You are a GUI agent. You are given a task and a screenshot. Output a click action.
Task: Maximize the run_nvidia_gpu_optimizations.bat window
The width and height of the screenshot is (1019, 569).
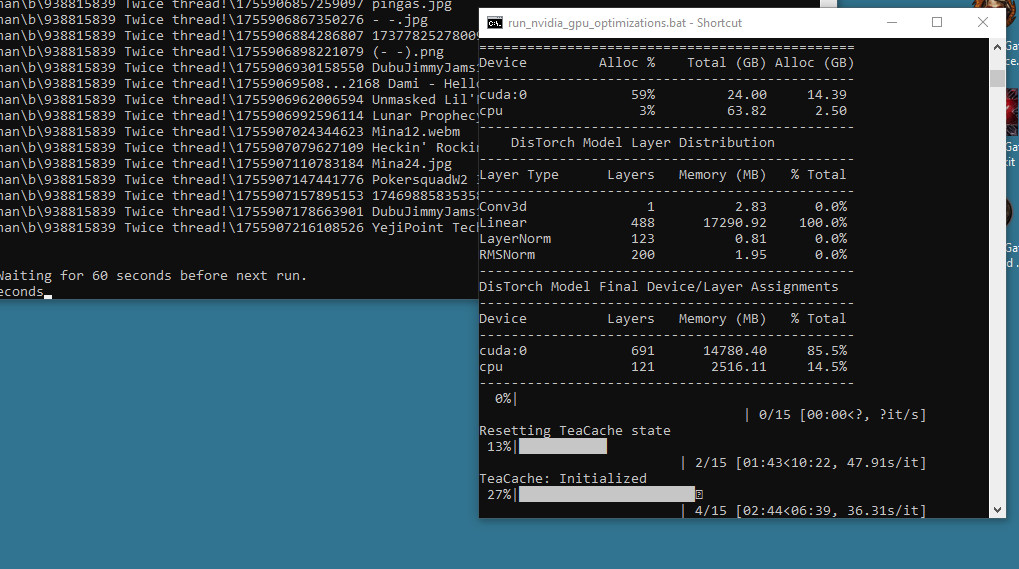(x=936, y=23)
